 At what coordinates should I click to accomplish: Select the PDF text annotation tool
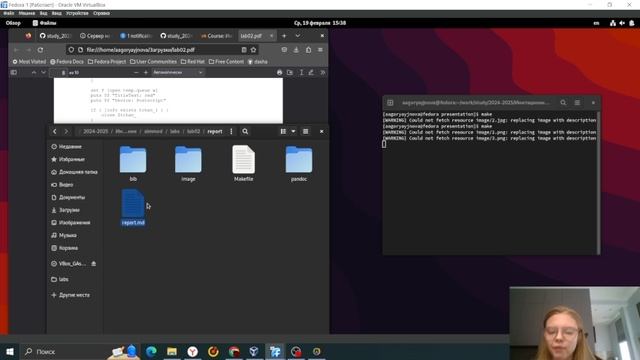(x=301, y=72)
